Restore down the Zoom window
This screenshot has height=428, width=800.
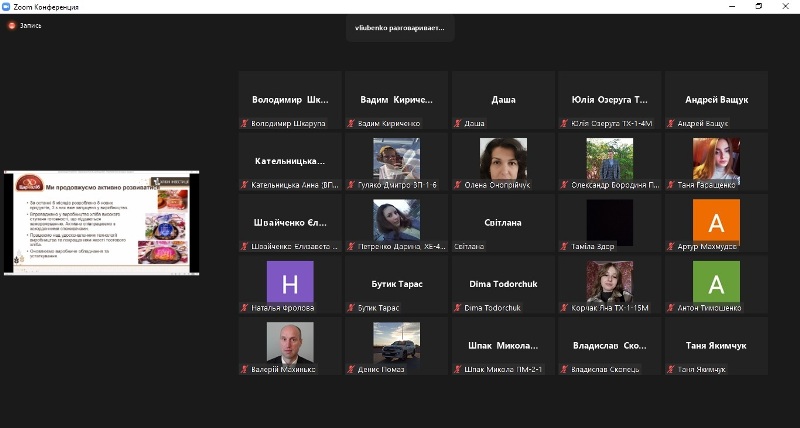tap(759, 7)
